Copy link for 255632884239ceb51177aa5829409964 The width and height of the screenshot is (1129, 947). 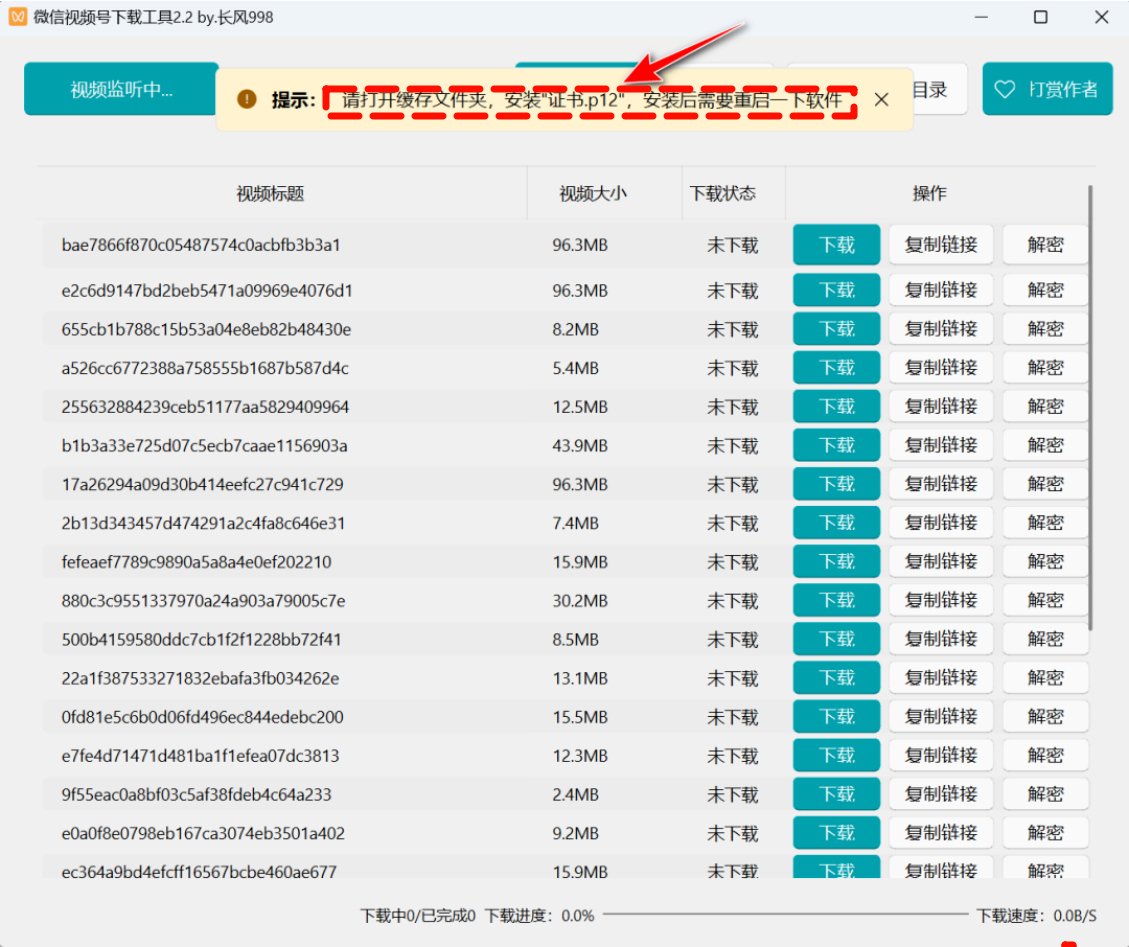pyautogui.click(x=941, y=407)
